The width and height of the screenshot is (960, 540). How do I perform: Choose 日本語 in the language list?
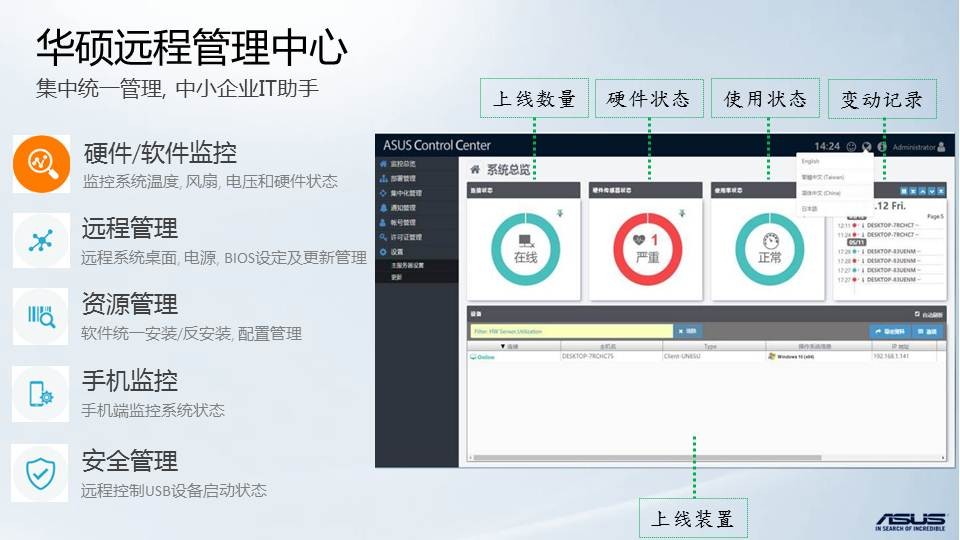pos(809,209)
